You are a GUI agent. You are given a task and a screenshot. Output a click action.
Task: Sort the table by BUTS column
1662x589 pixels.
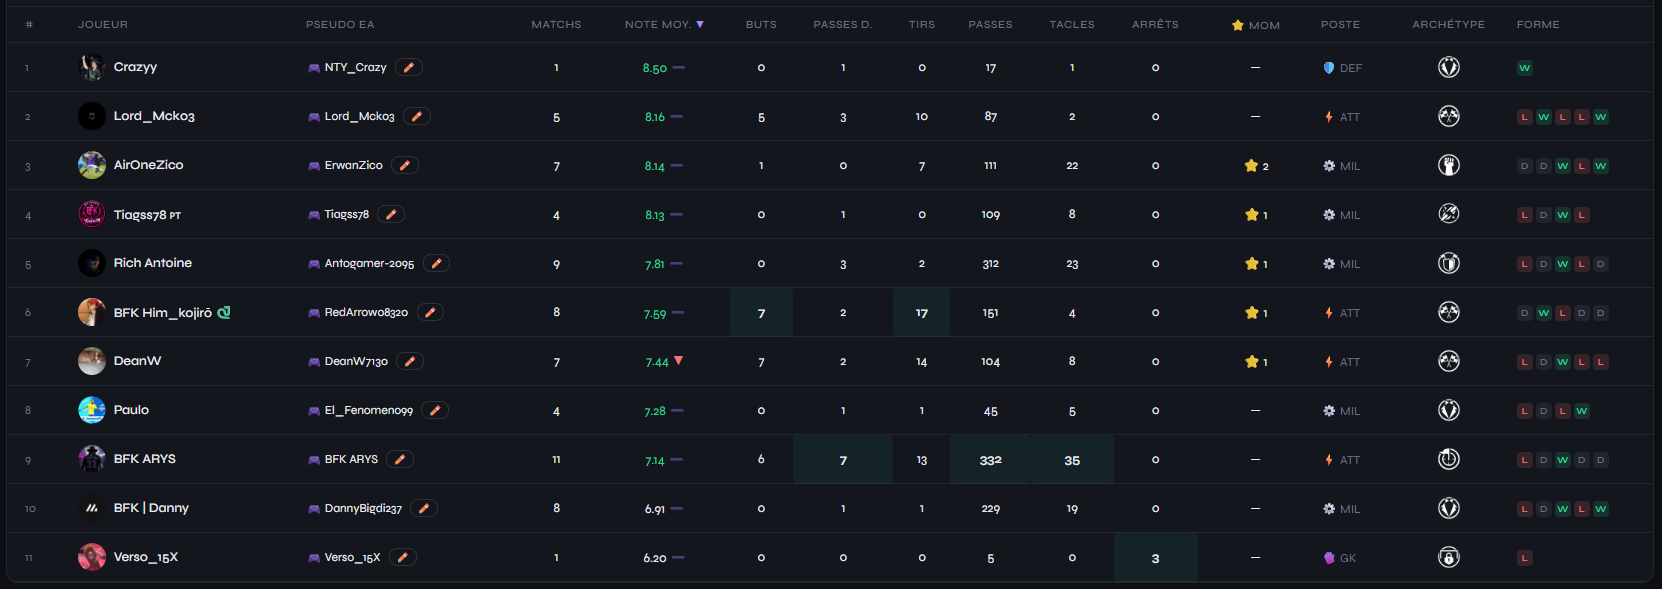pyautogui.click(x=761, y=24)
